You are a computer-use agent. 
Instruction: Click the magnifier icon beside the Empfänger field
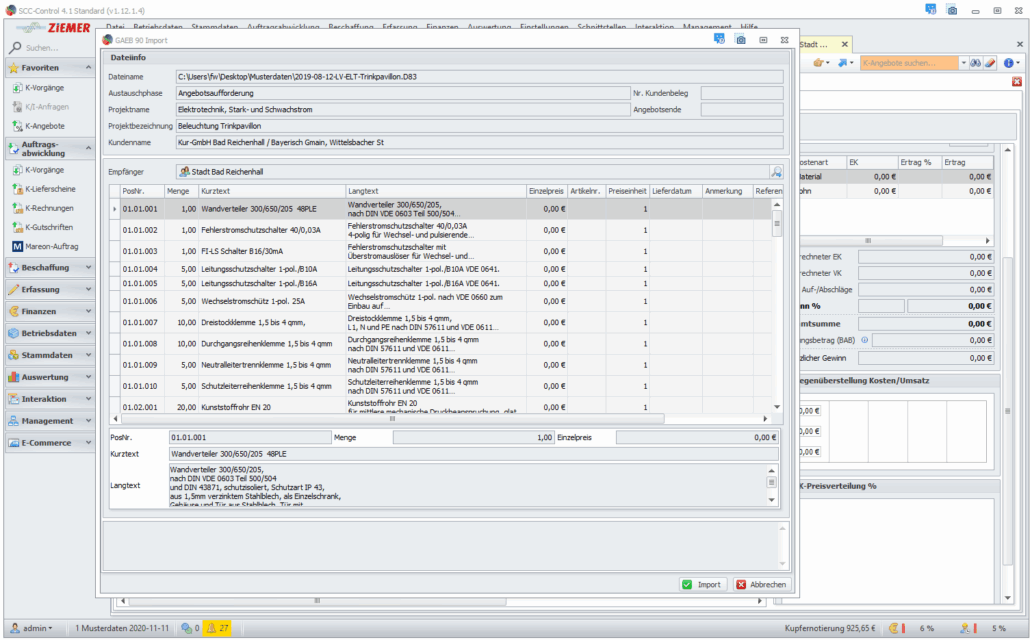coord(776,172)
